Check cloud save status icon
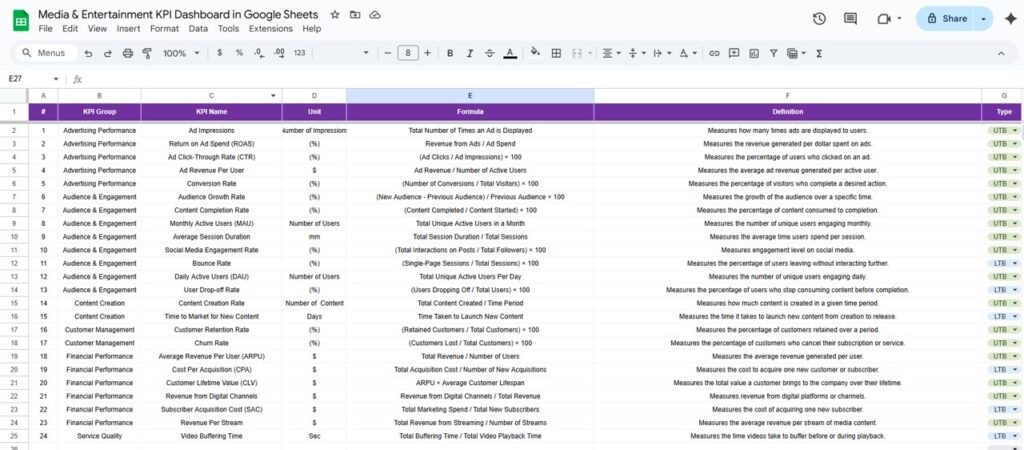The width and height of the screenshot is (1024, 450). (x=375, y=14)
